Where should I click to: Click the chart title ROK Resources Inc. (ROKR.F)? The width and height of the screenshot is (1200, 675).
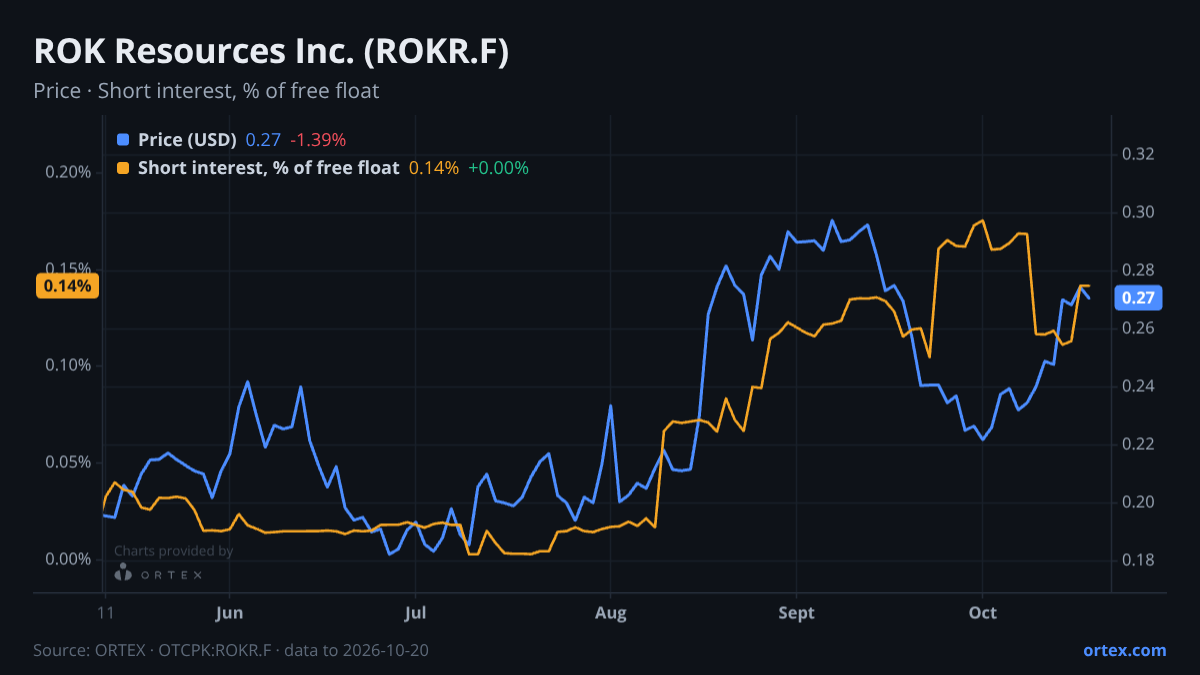[x=271, y=52]
